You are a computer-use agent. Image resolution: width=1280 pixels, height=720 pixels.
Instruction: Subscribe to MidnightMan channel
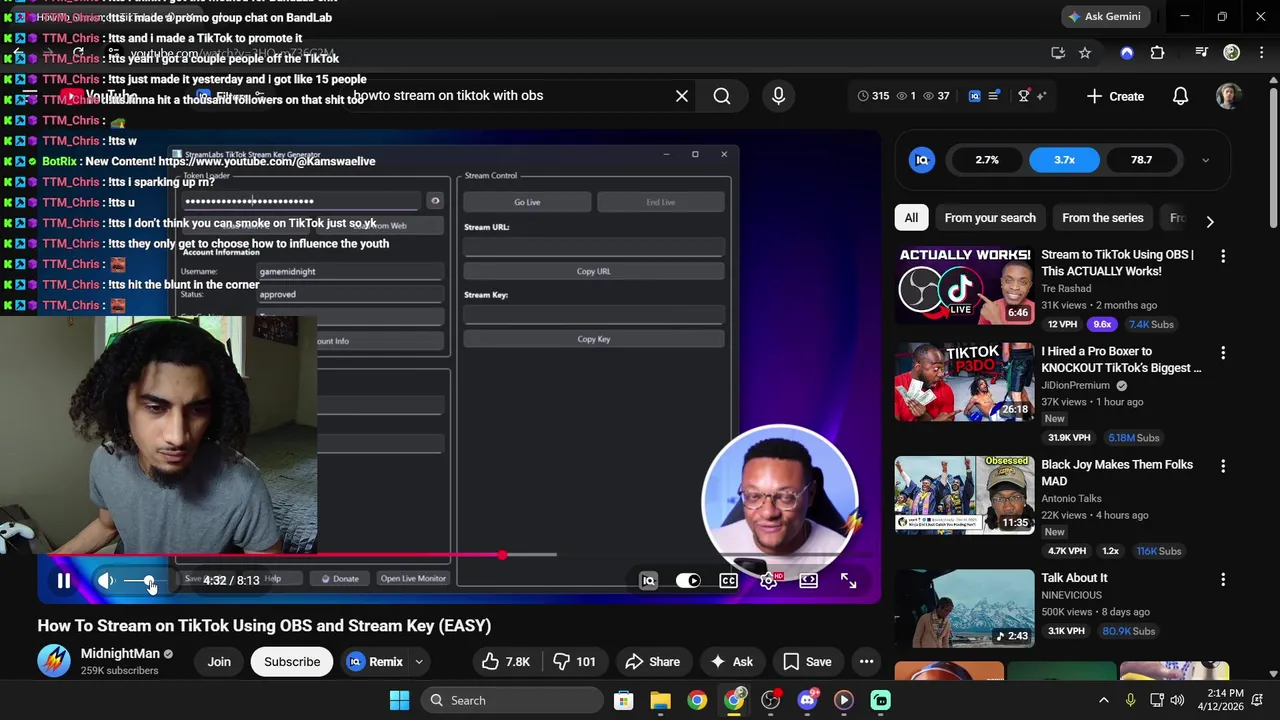tap(292, 661)
